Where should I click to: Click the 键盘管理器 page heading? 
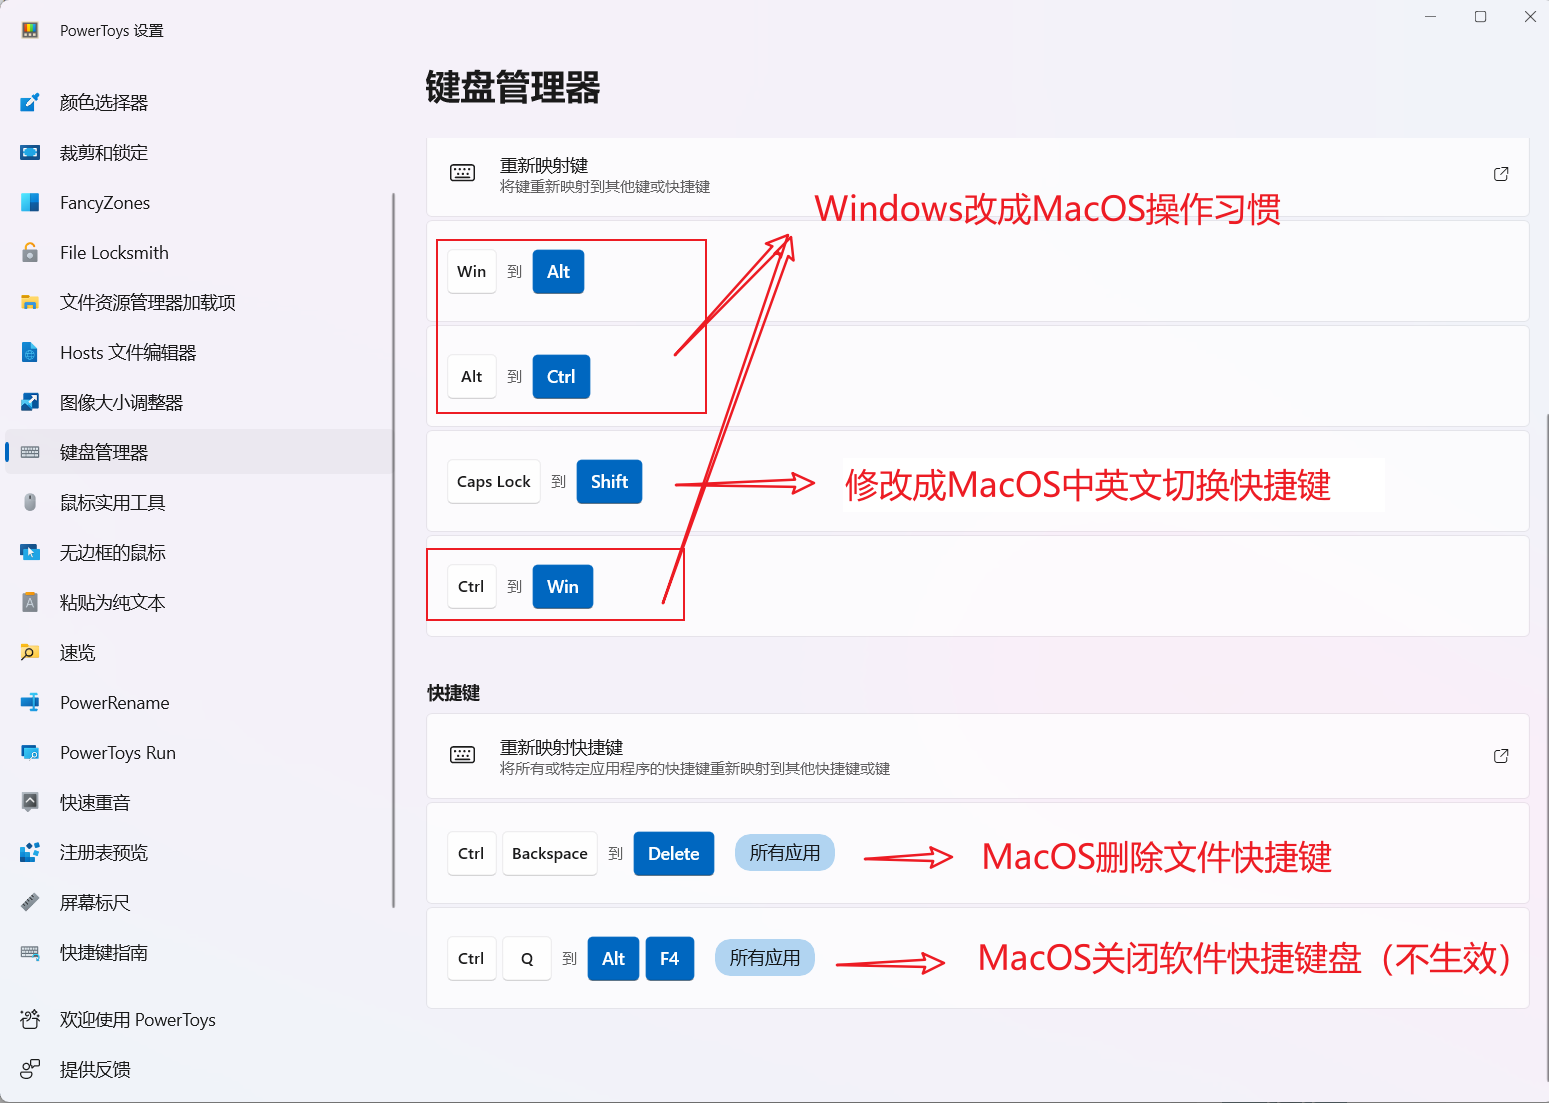[x=513, y=87]
